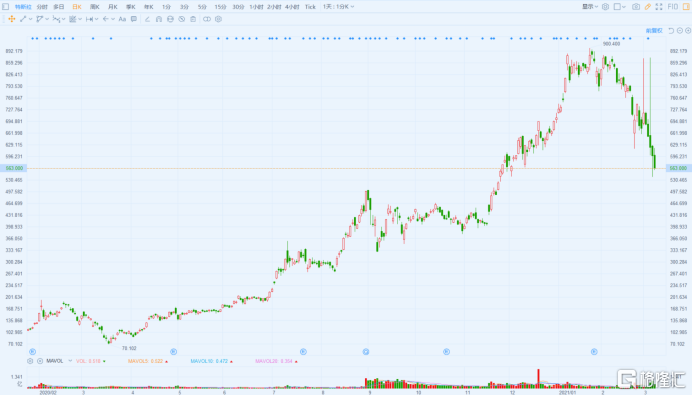Switch to the 2小时 interval
The image size is (692, 396).
click(274, 7)
